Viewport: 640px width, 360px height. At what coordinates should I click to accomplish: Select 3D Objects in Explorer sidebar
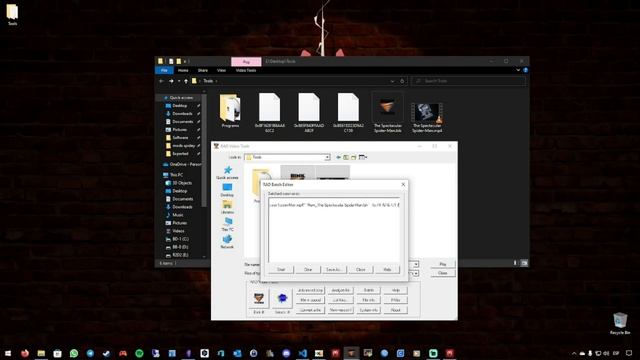(182, 183)
